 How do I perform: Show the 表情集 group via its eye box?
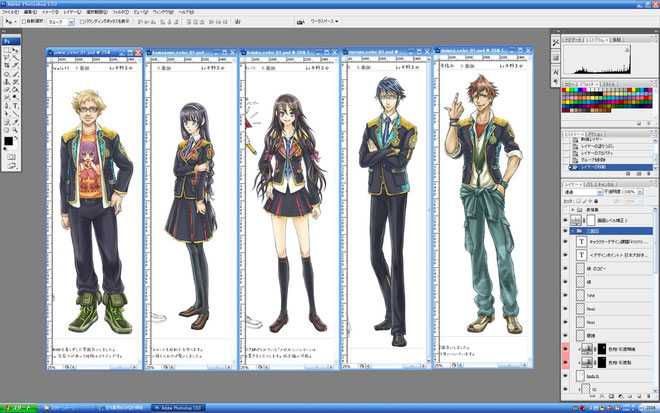tap(565, 209)
